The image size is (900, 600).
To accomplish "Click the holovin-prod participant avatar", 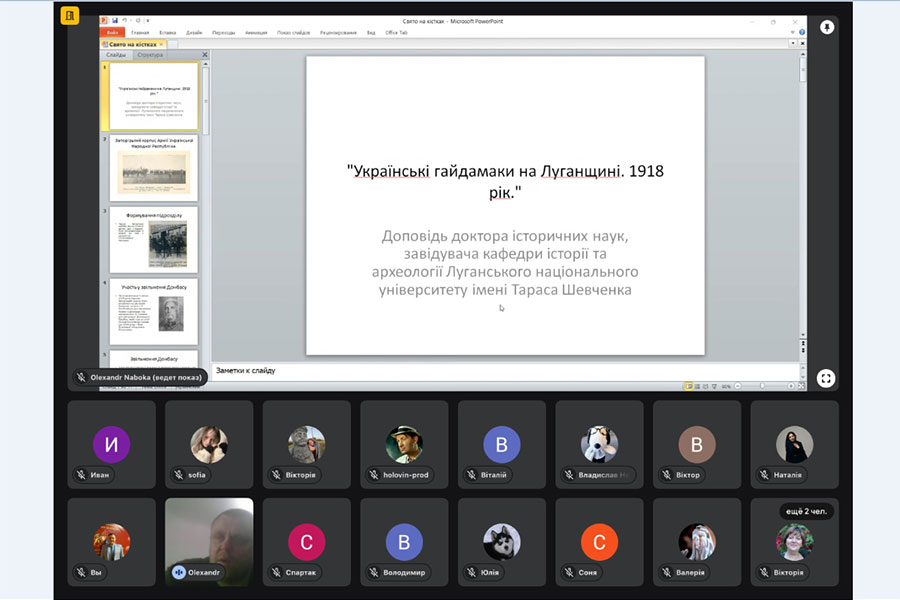I will point(404,443).
